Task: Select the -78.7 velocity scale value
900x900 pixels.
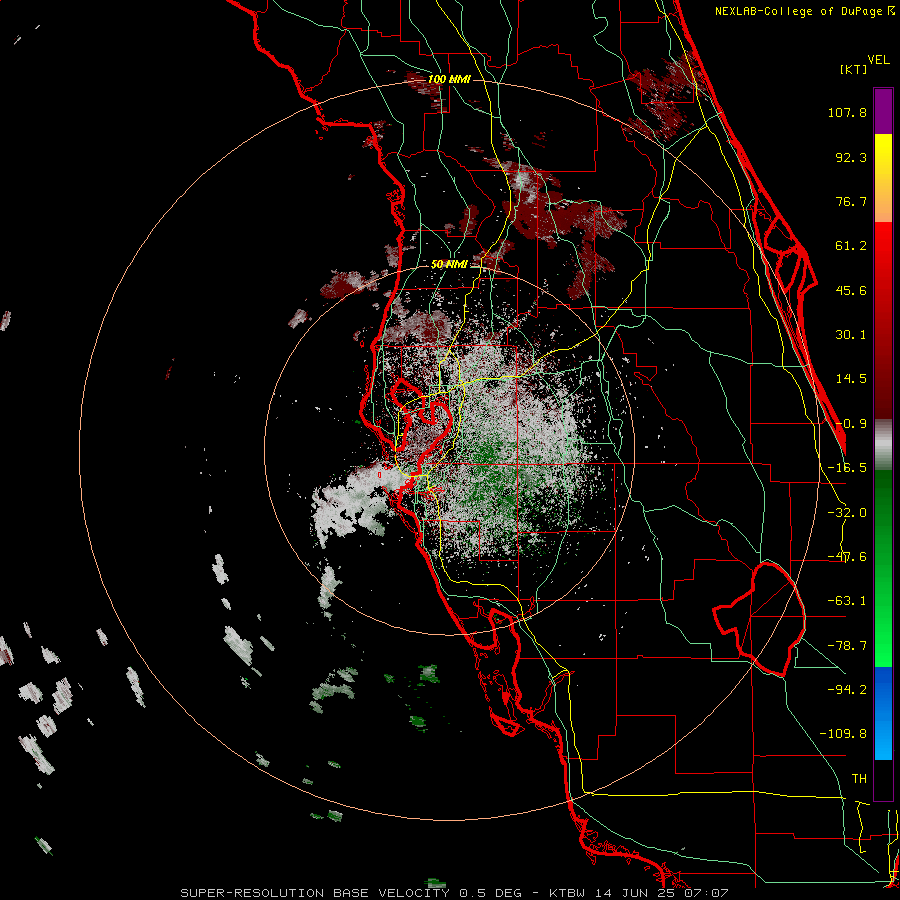Action: tap(847, 646)
